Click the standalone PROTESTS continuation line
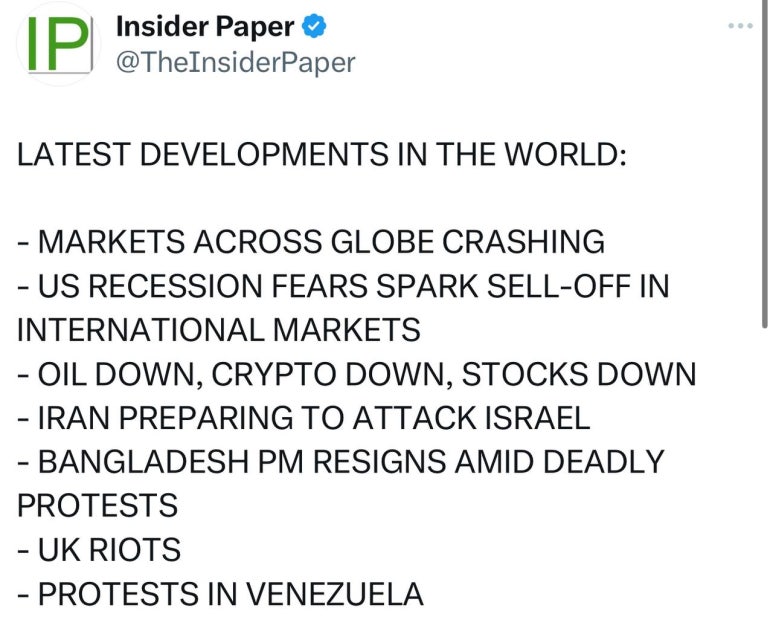 (x=98, y=506)
